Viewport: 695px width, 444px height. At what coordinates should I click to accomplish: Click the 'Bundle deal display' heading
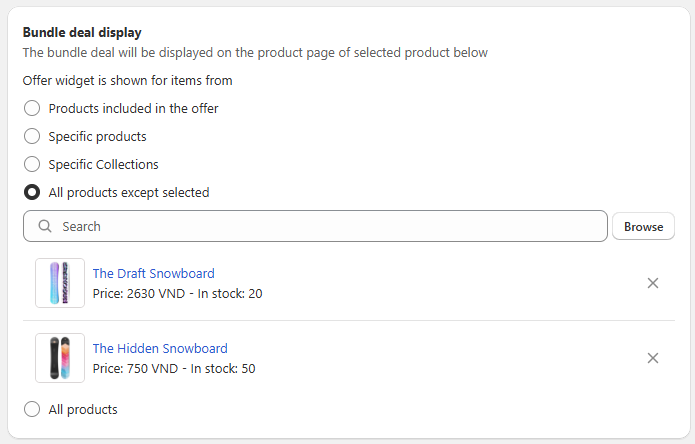pos(82,33)
